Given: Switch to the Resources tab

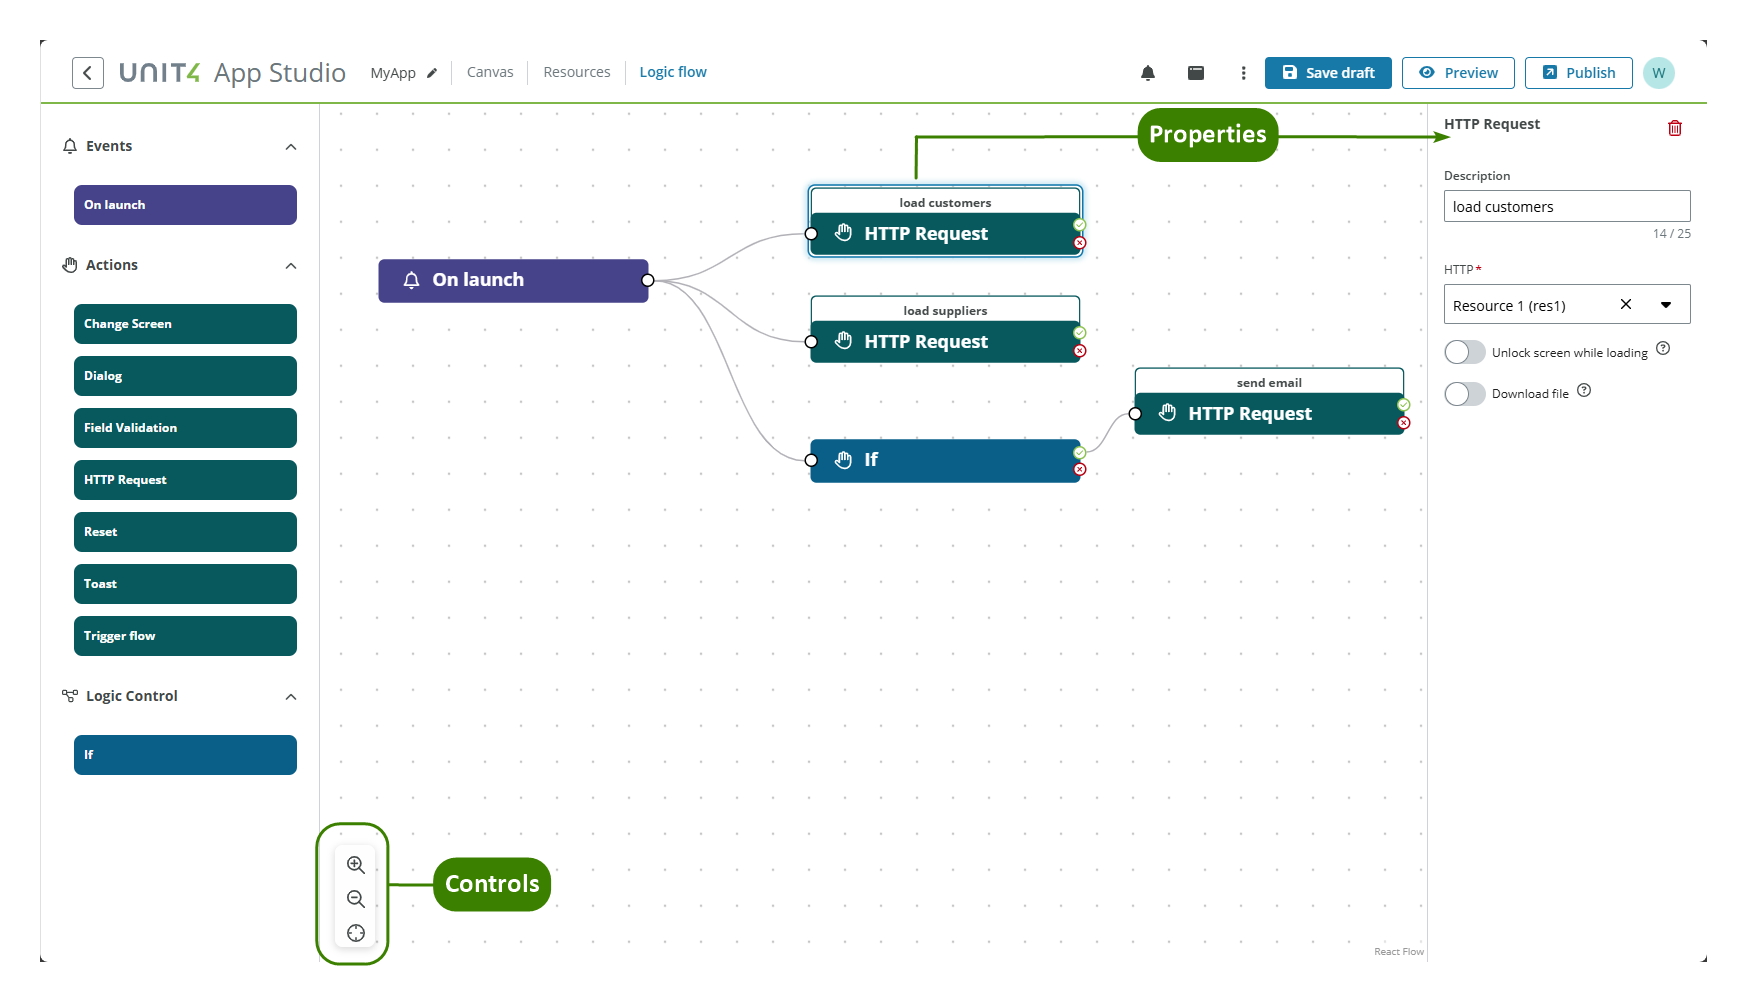Looking at the screenshot, I should point(576,71).
